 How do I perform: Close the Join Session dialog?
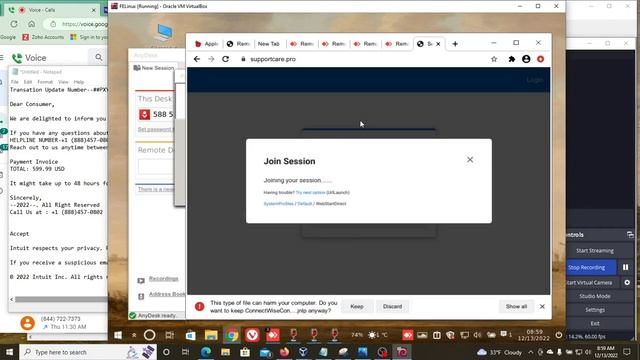click(470, 160)
